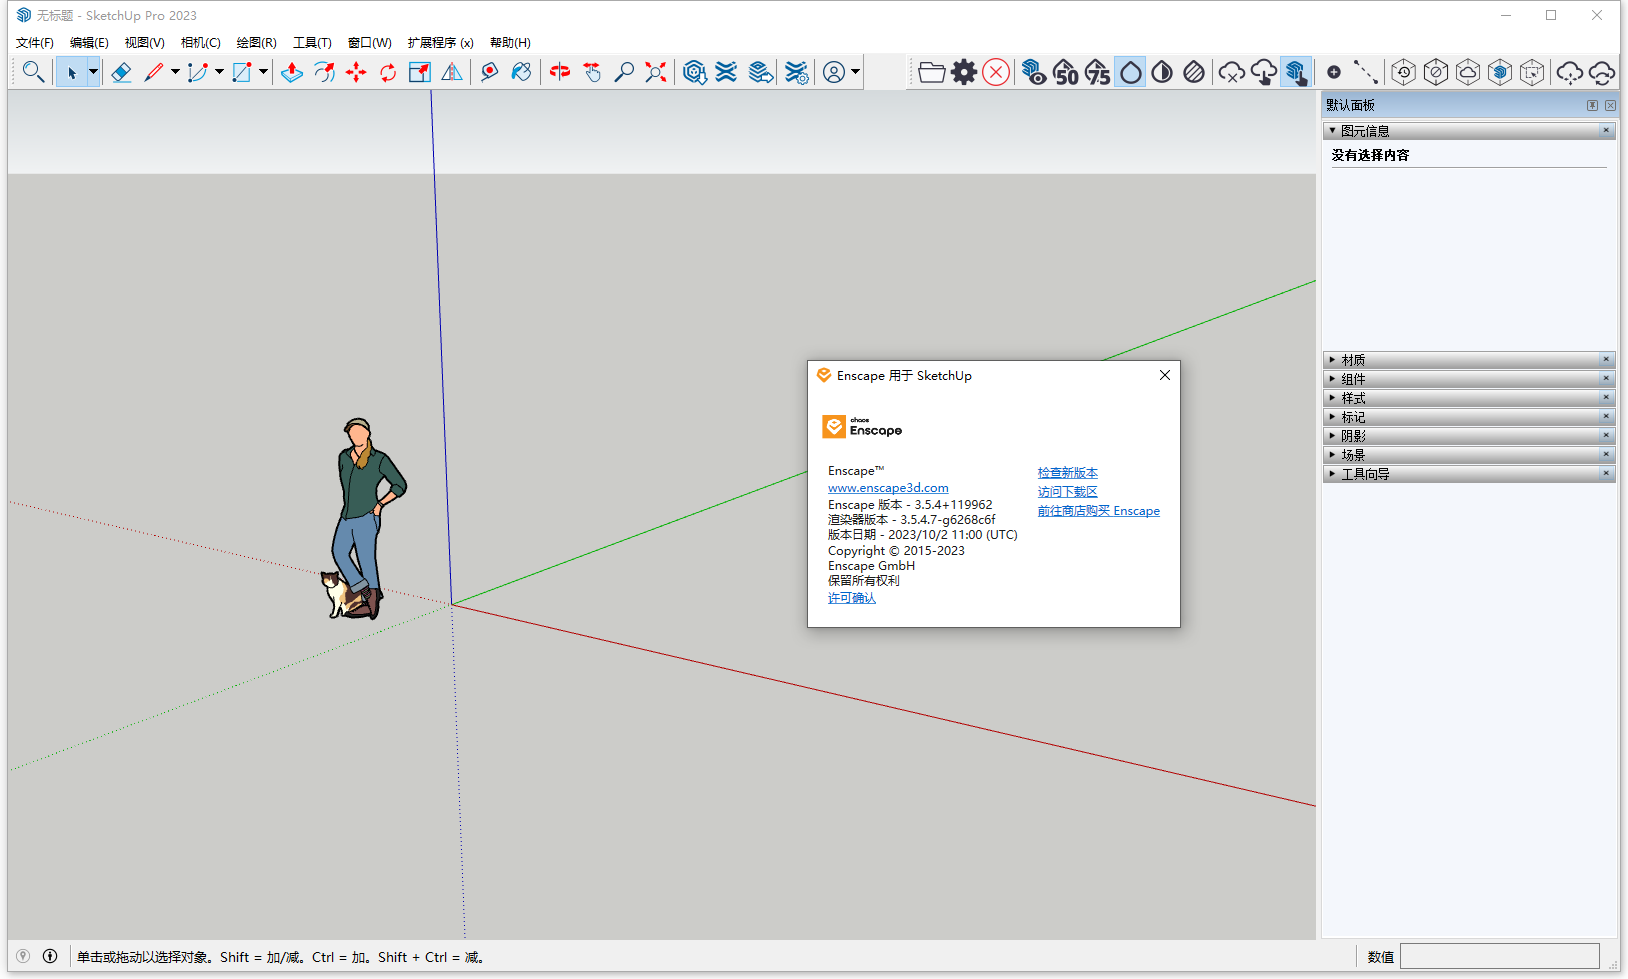Open the 相机(C) menu
1628x979 pixels.
(x=200, y=43)
